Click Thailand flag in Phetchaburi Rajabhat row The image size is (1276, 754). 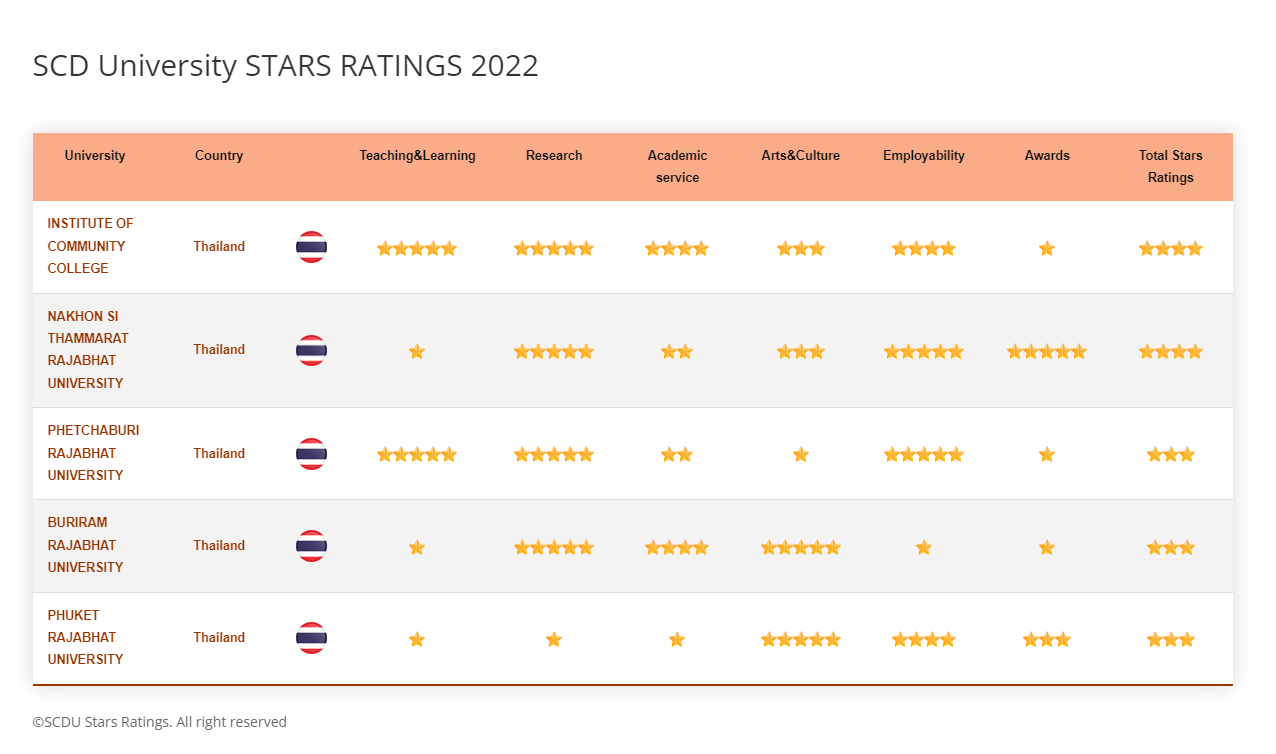(x=311, y=454)
